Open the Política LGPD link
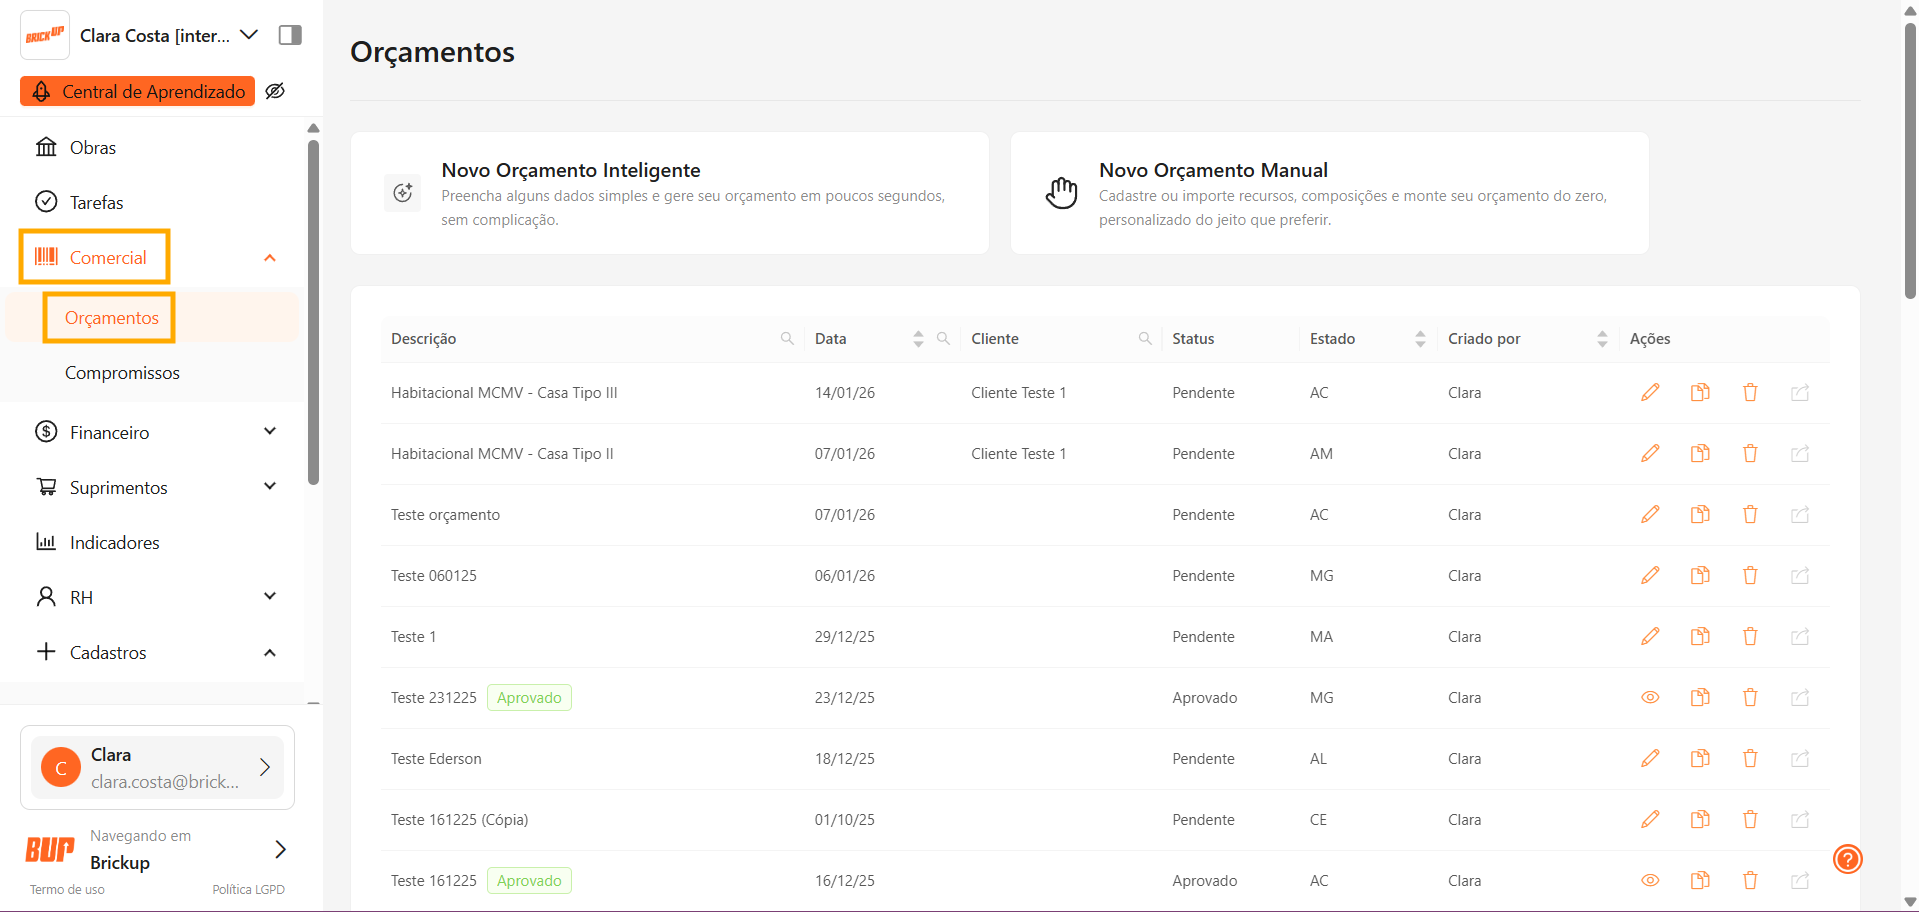The width and height of the screenshot is (1919, 912). (248, 889)
